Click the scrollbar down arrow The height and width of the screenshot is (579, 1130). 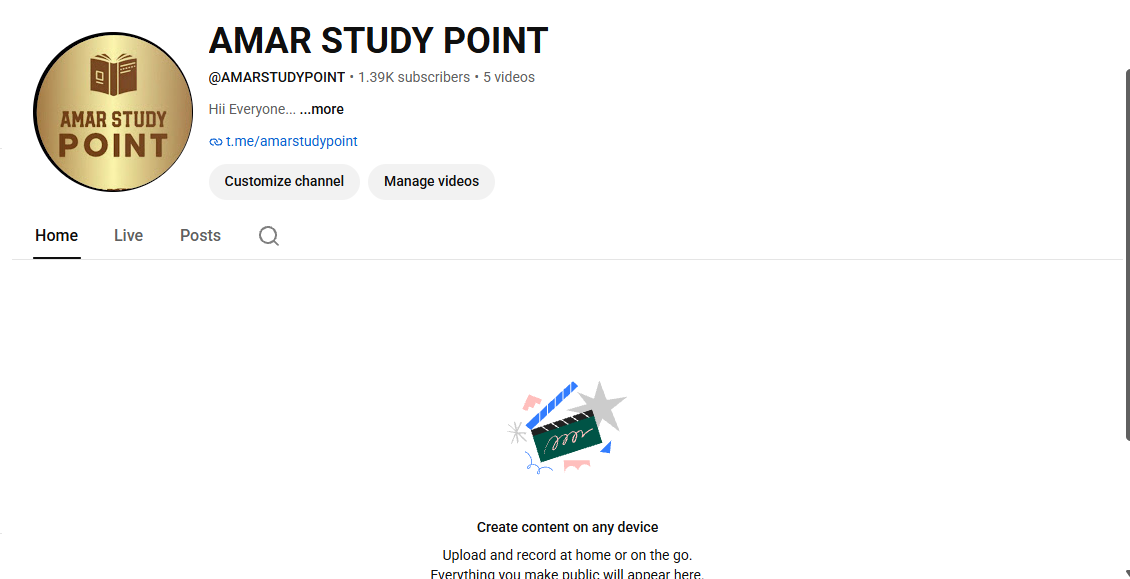coord(1126,574)
